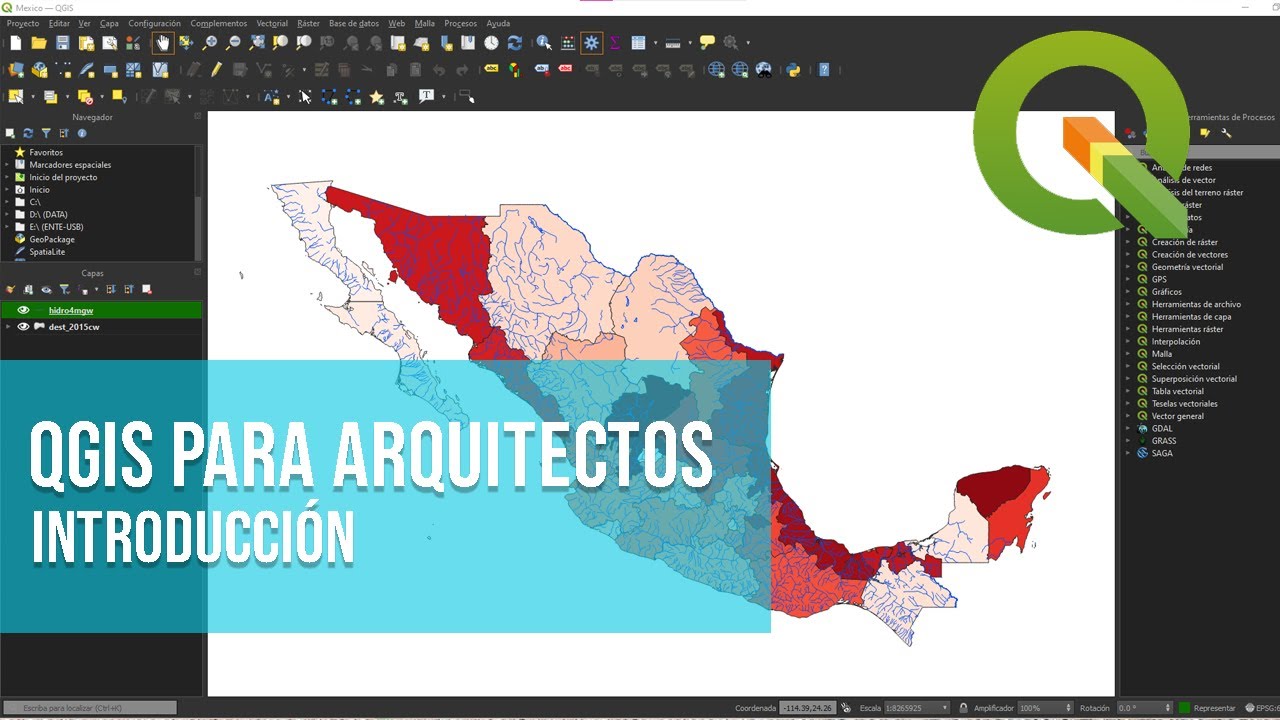Select the Pan Map hand tool
Viewport: 1280px width, 720px height.
tap(162, 43)
